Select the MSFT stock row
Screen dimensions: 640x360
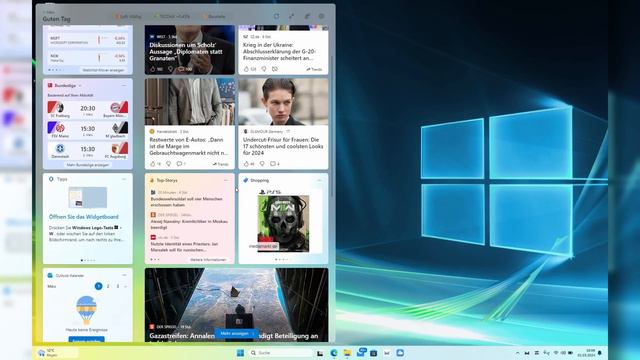tap(88, 40)
